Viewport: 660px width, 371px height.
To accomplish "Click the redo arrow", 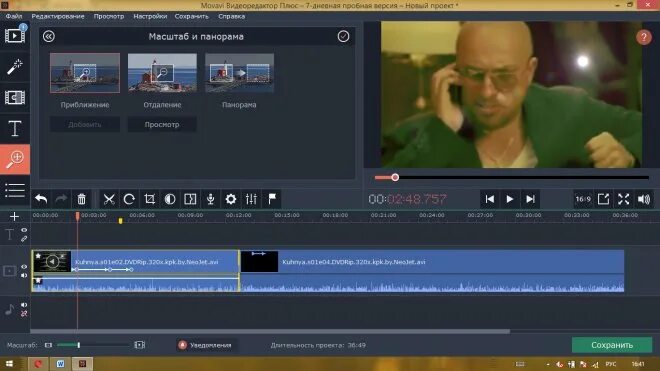I will 61,199.
